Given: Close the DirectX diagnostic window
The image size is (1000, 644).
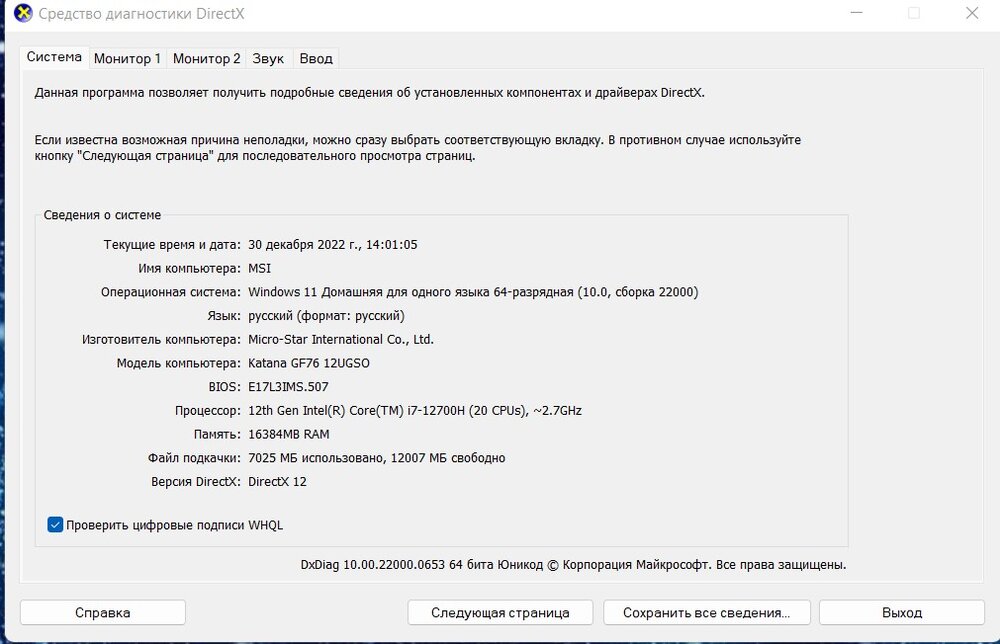Looking at the screenshot, I should [971, 14].
